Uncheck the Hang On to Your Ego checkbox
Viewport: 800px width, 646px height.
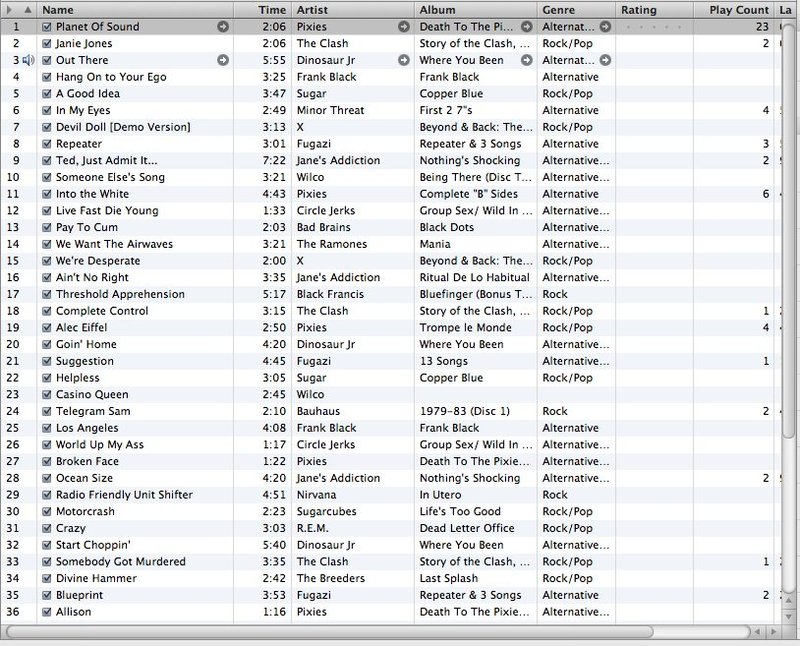coord(47,77)
